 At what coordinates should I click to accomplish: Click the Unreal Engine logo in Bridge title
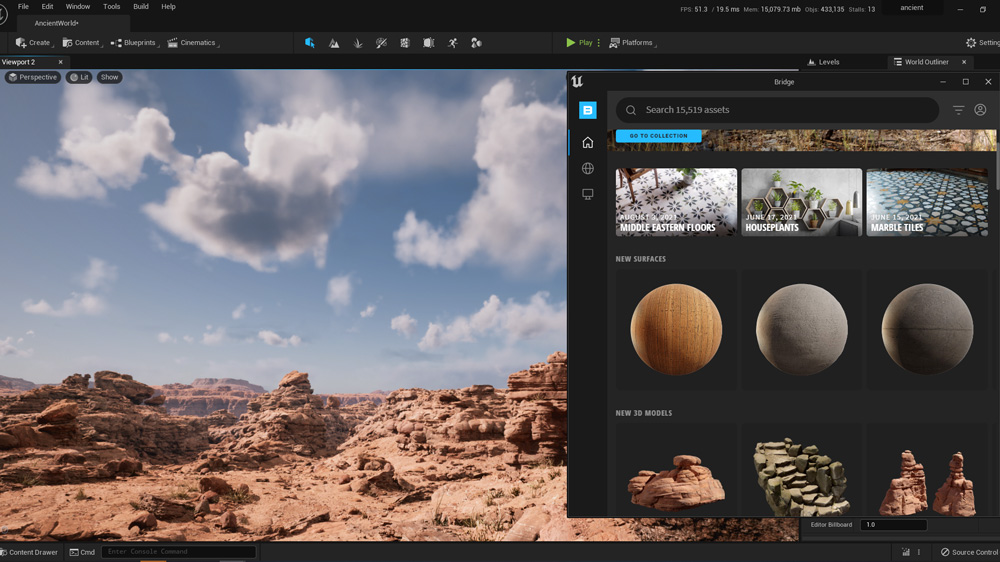point(577,82)
